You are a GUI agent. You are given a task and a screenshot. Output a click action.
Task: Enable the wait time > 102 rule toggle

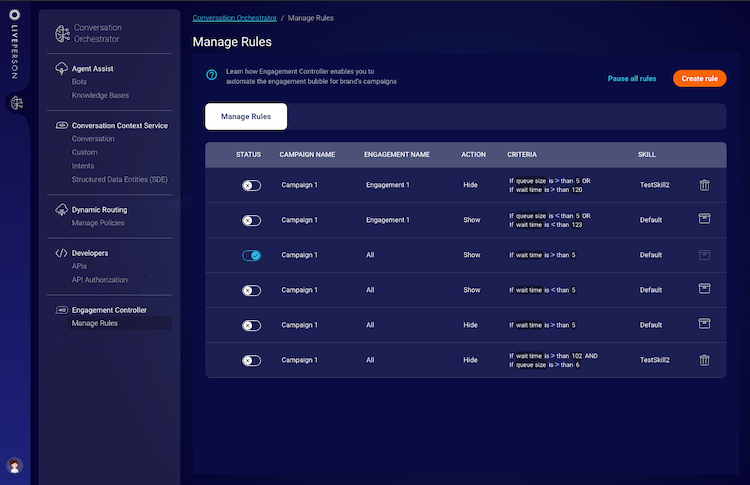[251, 361]
